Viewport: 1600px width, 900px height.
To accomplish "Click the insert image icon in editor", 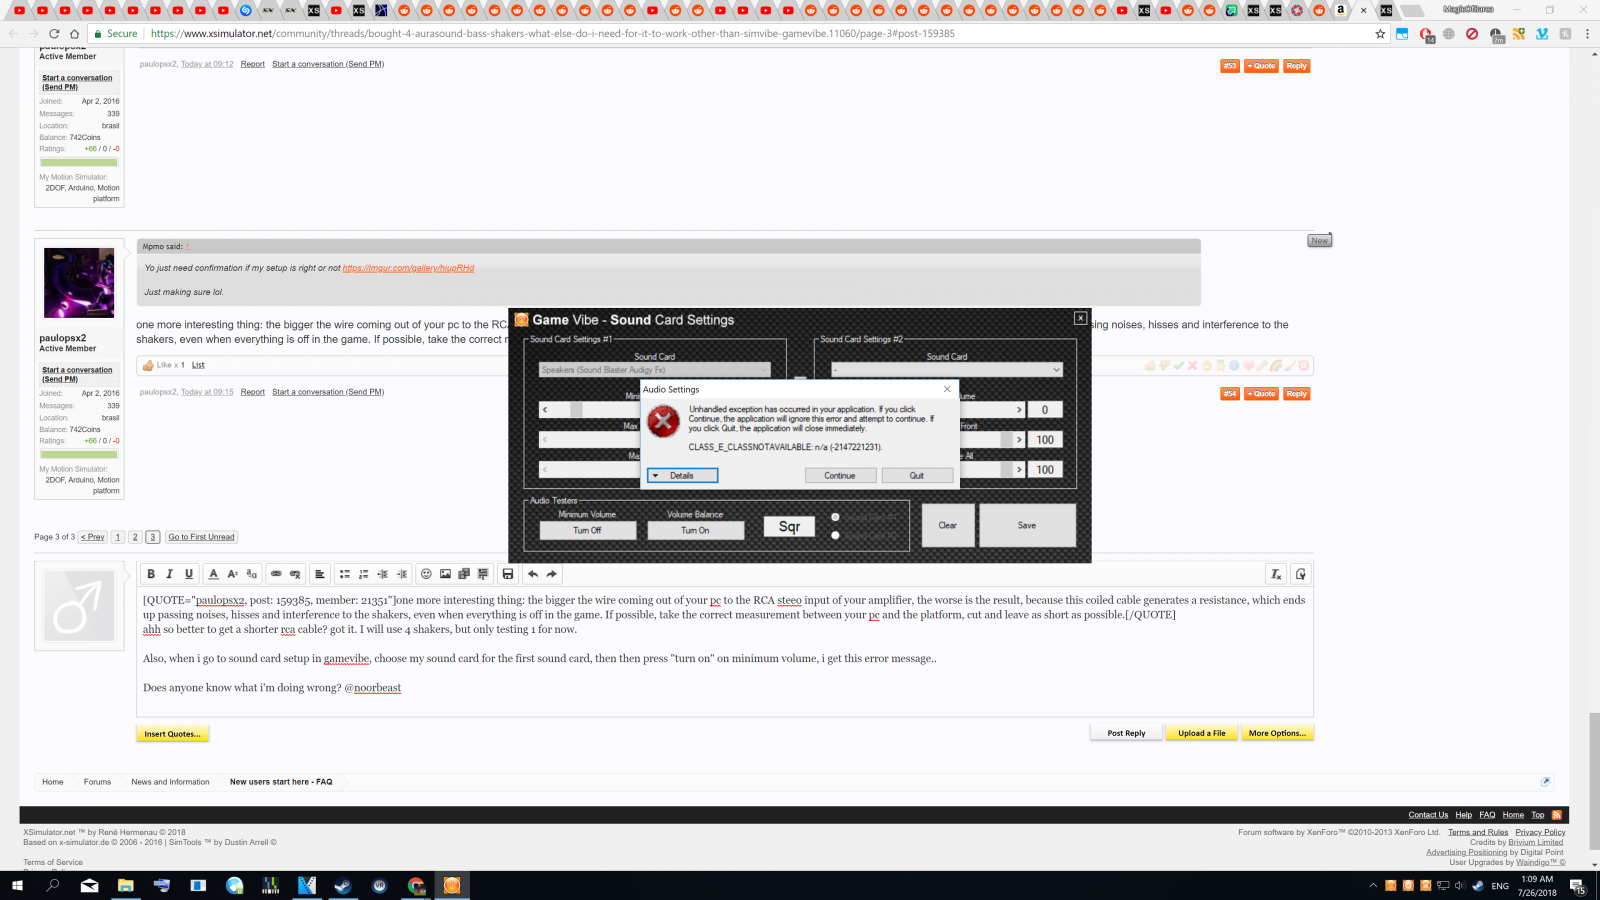I will 445,574.
